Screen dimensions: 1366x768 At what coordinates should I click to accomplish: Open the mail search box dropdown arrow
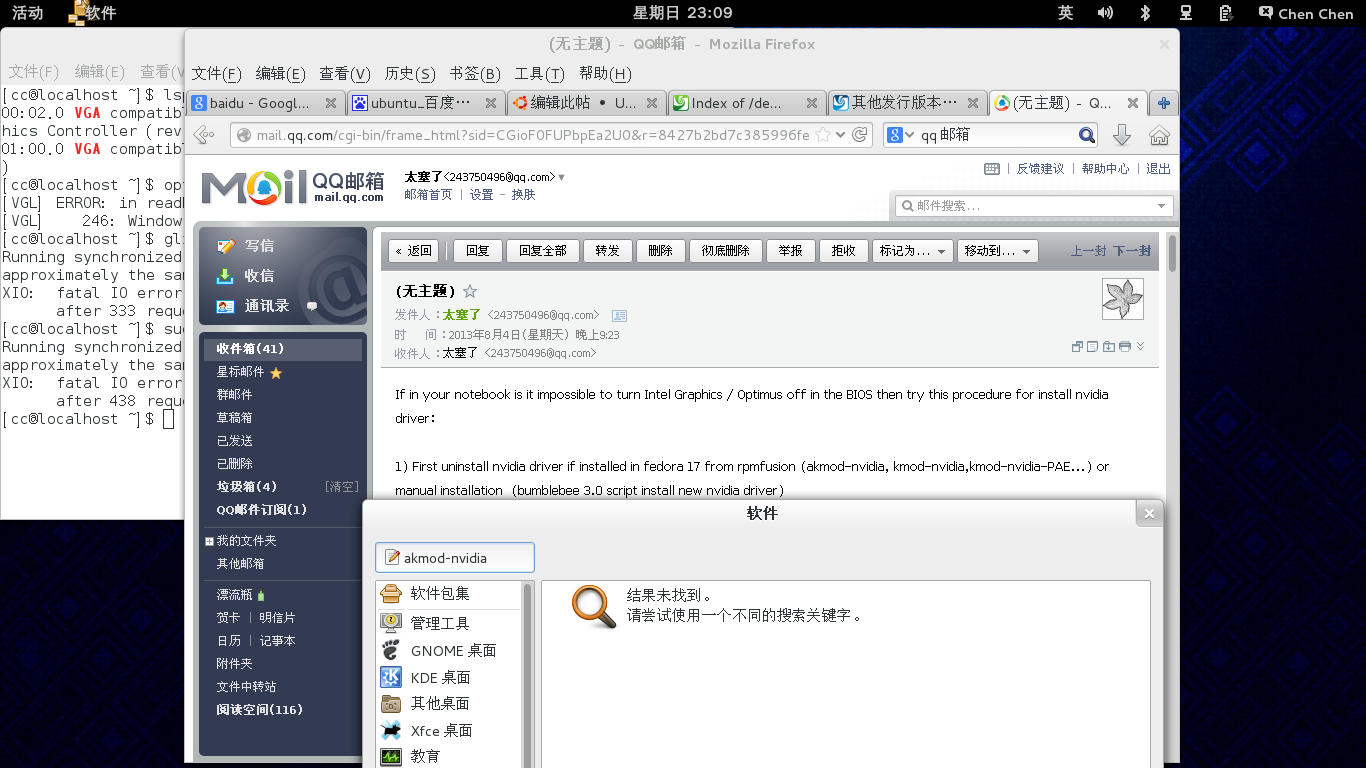[x=1161, y=206]
